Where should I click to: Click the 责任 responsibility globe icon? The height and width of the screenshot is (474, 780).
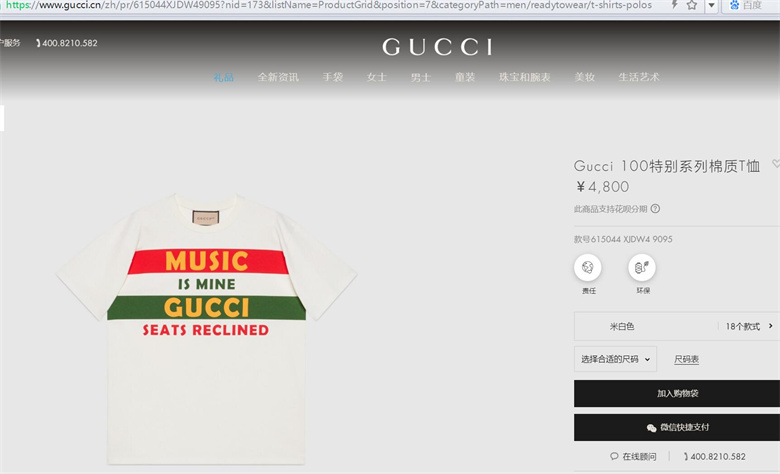pos(587,268)
